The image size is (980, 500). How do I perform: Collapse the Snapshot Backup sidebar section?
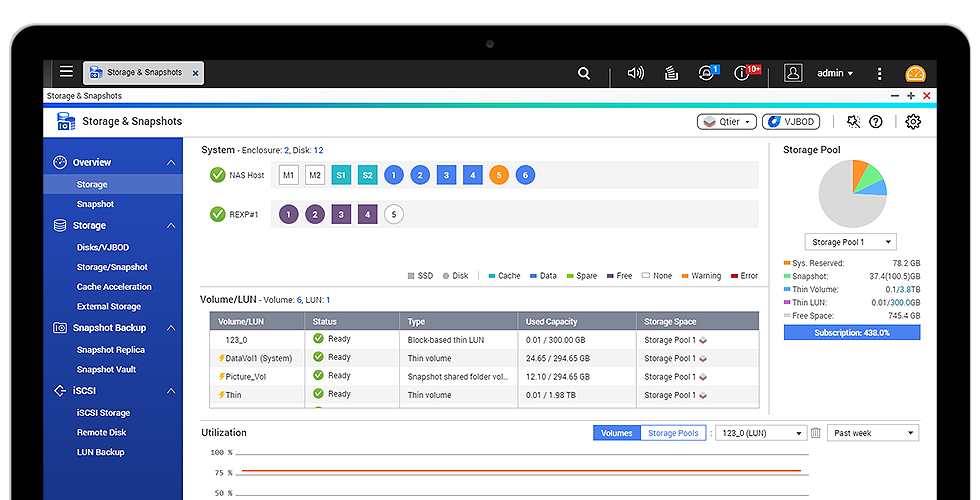(x=171, y=328)
